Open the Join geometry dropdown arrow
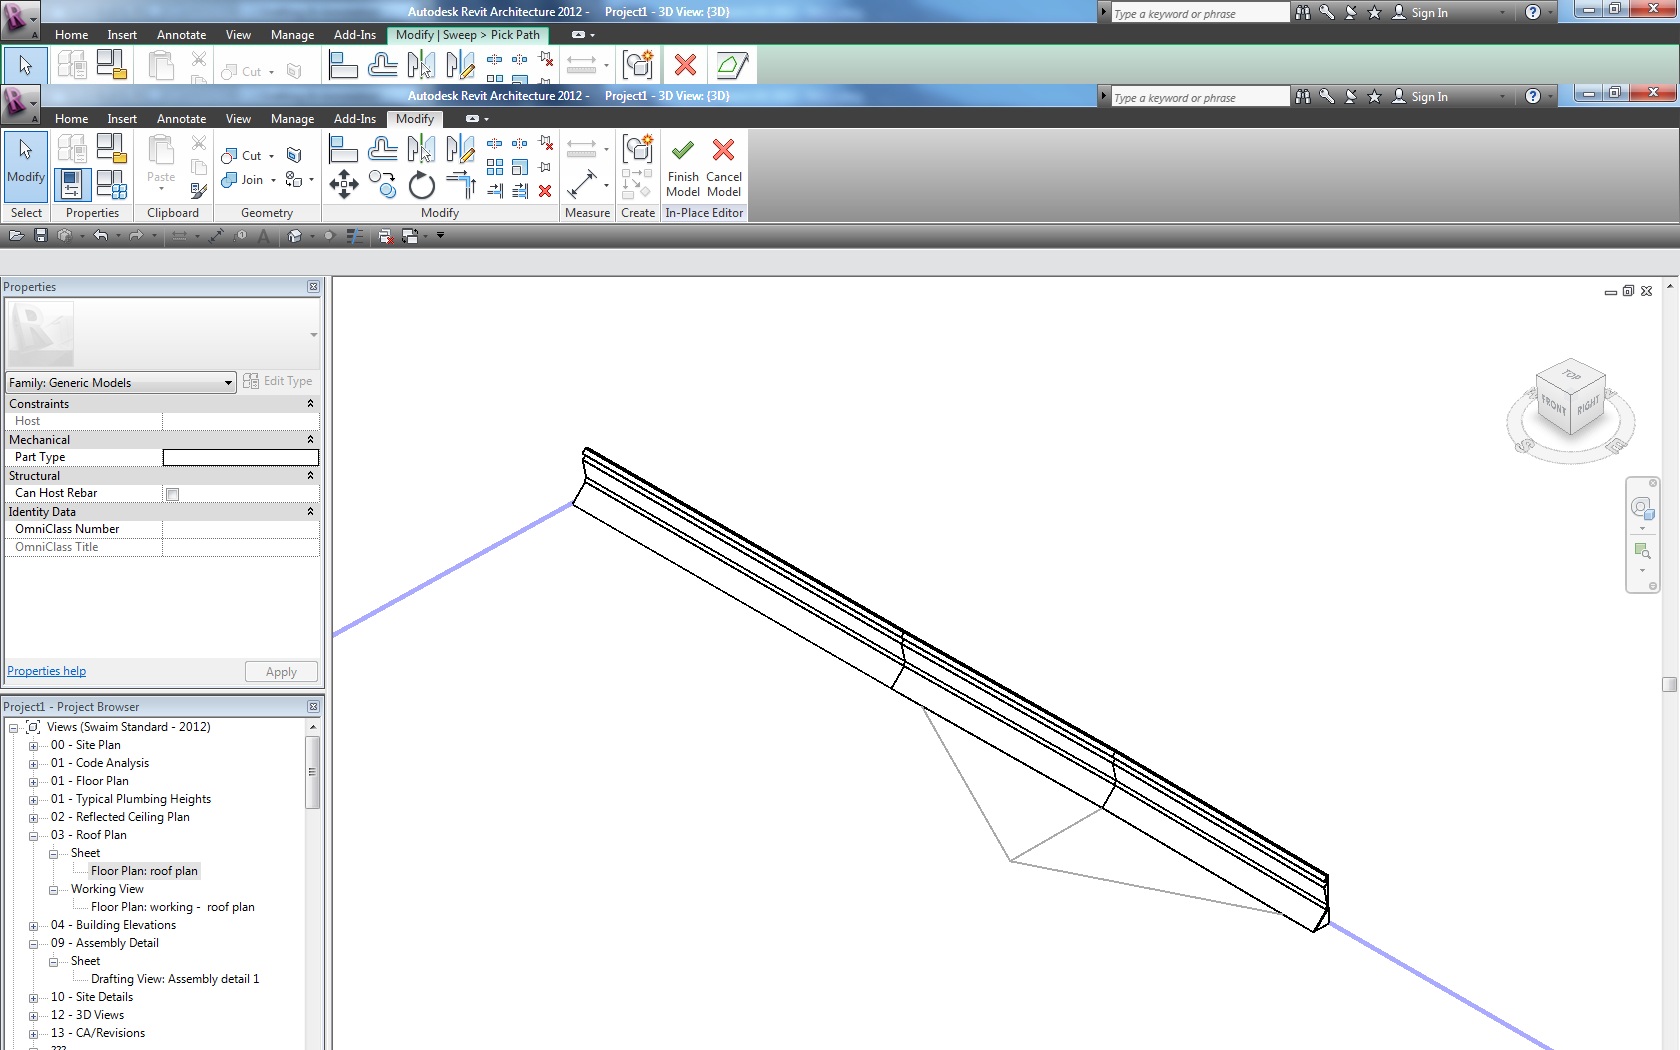Image resolution: width=1680 pixels, height=1050 pixels. coord(273,180)
